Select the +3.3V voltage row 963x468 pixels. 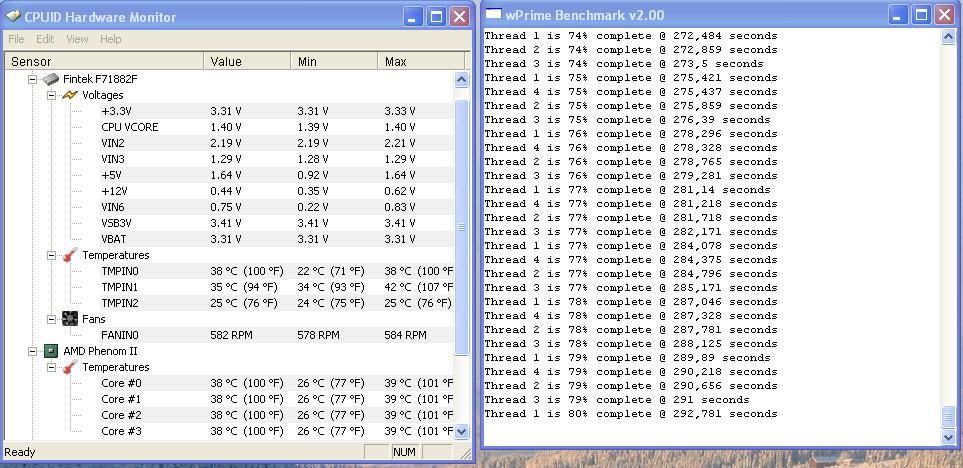click(275, 111)
